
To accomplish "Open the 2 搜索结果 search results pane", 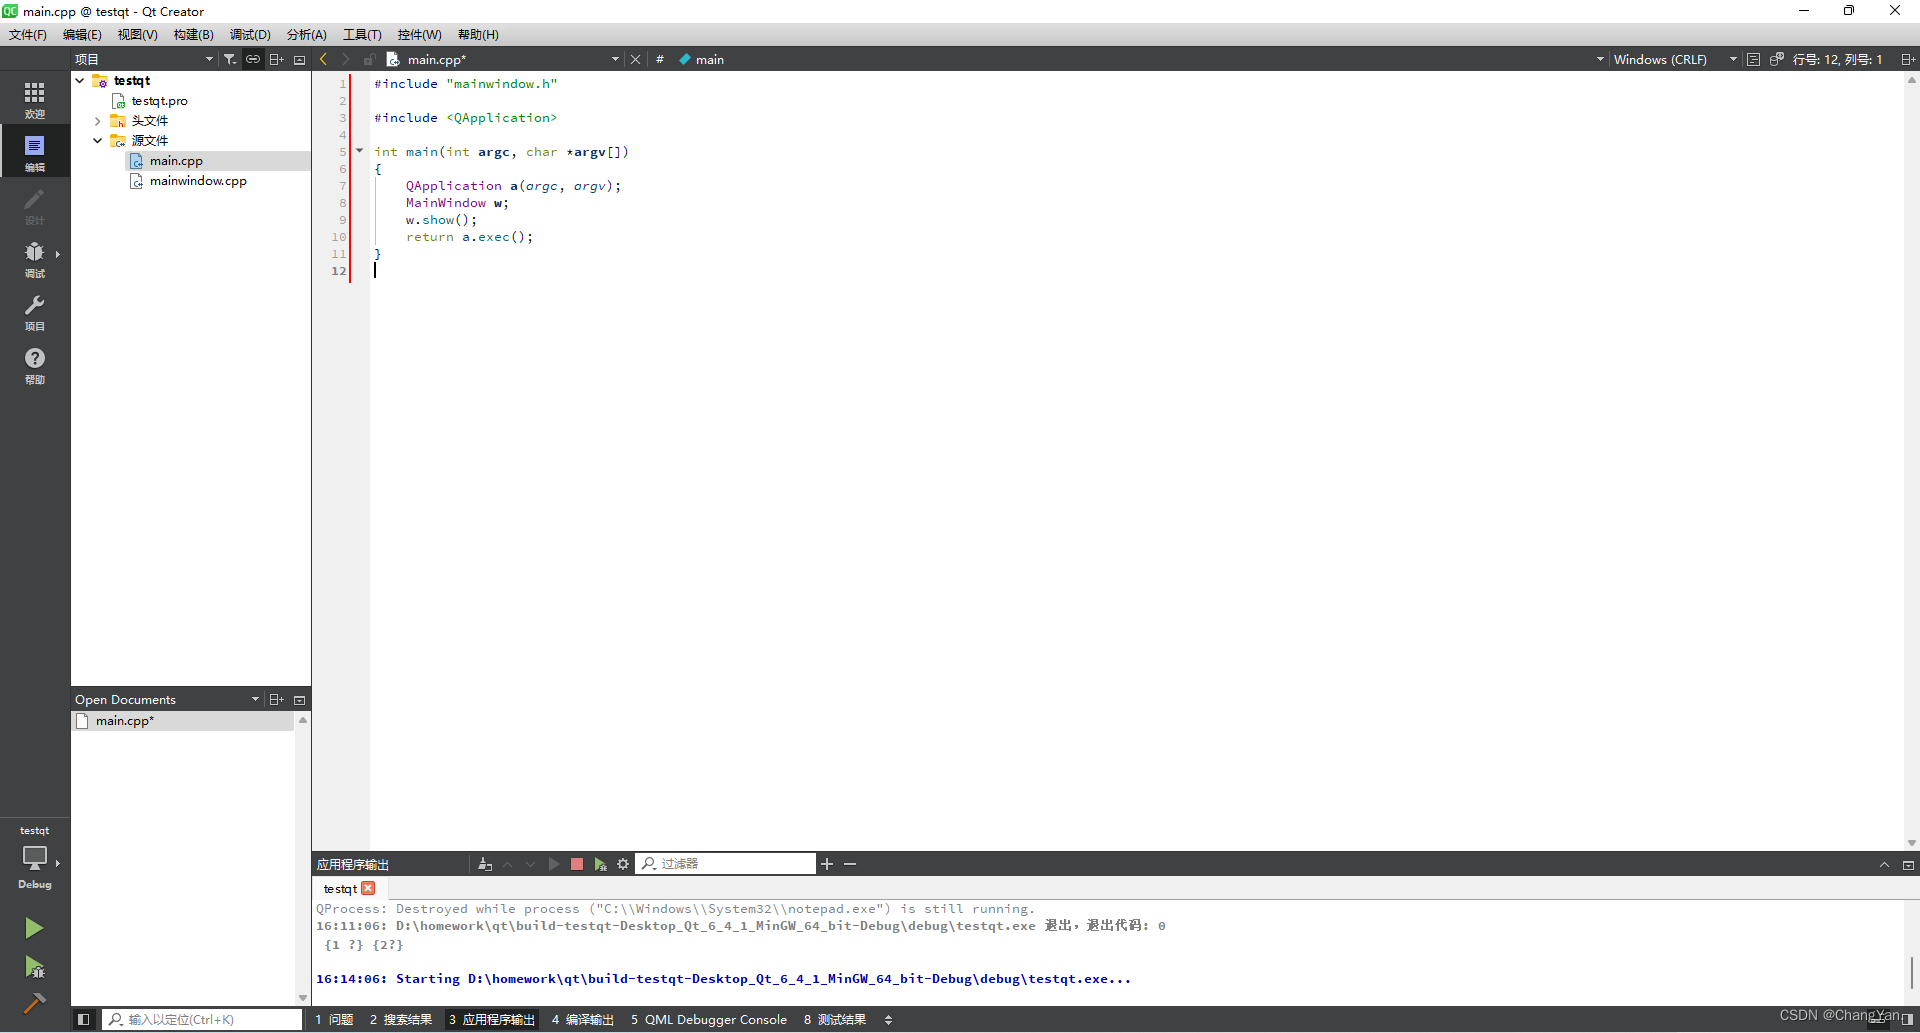I will (401, 1020).
